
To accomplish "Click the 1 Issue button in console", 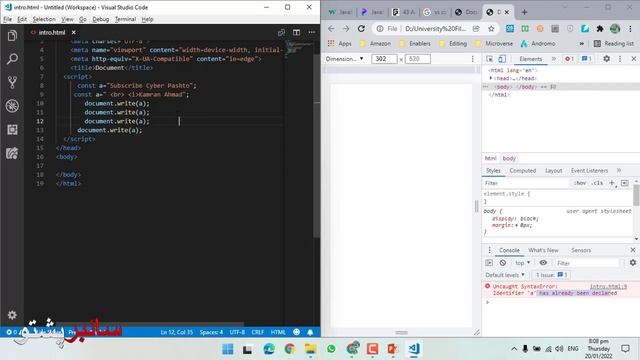I will (551, 275).
